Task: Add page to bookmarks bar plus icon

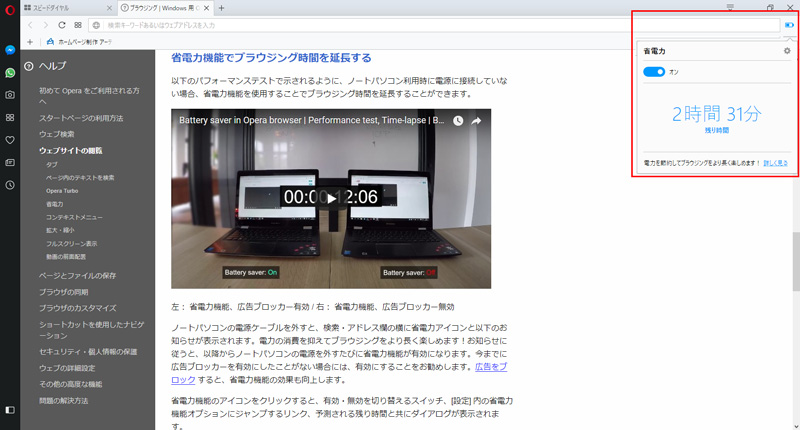Action: [30, 42]
